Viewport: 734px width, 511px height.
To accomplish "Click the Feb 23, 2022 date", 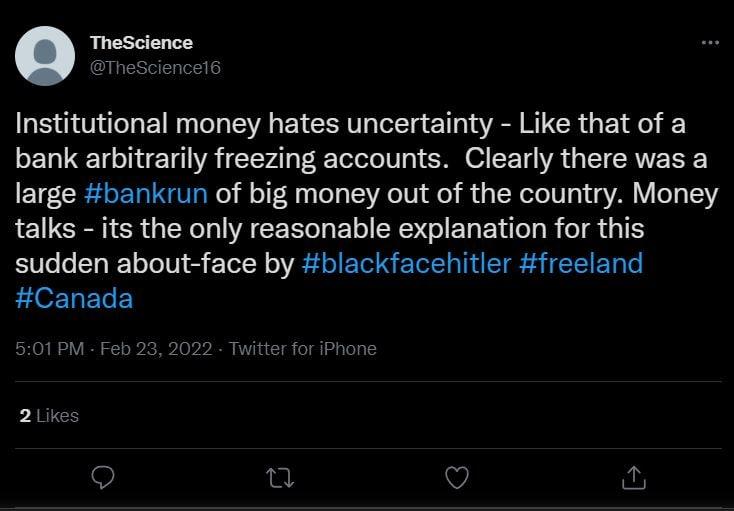I will coord(155,349).
